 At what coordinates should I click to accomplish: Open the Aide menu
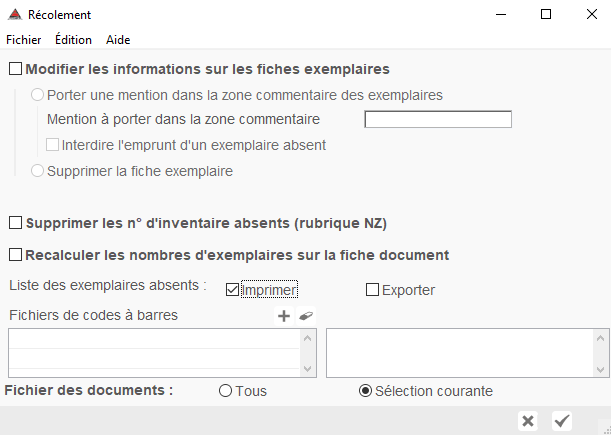click(x=118, y=40)
